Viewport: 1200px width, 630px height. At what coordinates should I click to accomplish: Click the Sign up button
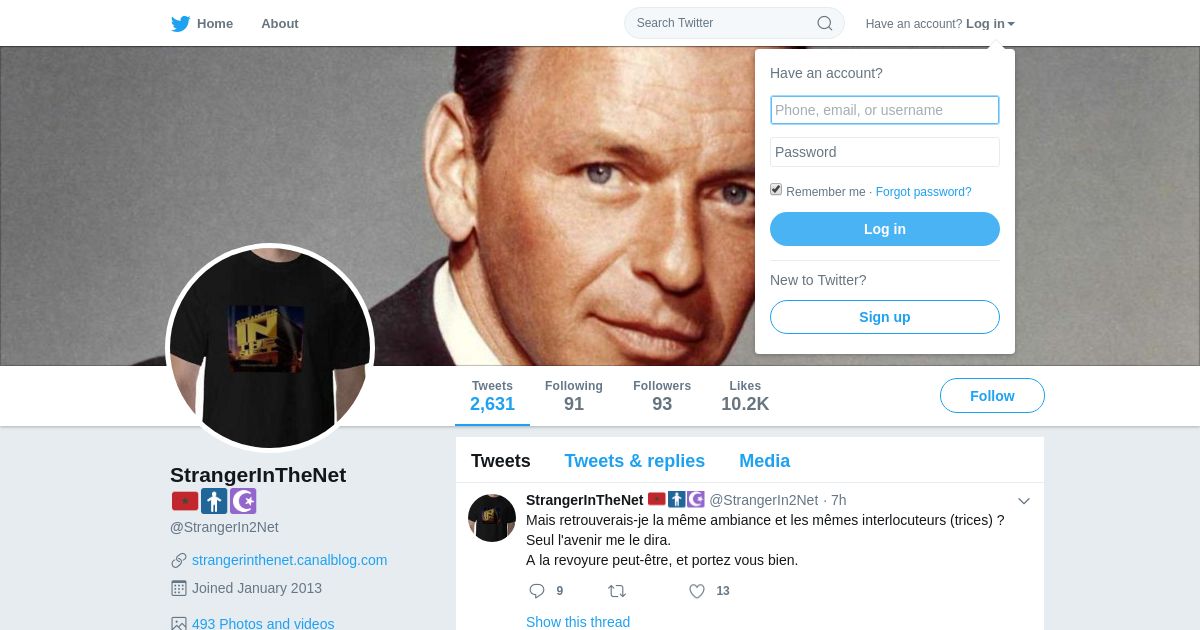[x=885, y=317]
